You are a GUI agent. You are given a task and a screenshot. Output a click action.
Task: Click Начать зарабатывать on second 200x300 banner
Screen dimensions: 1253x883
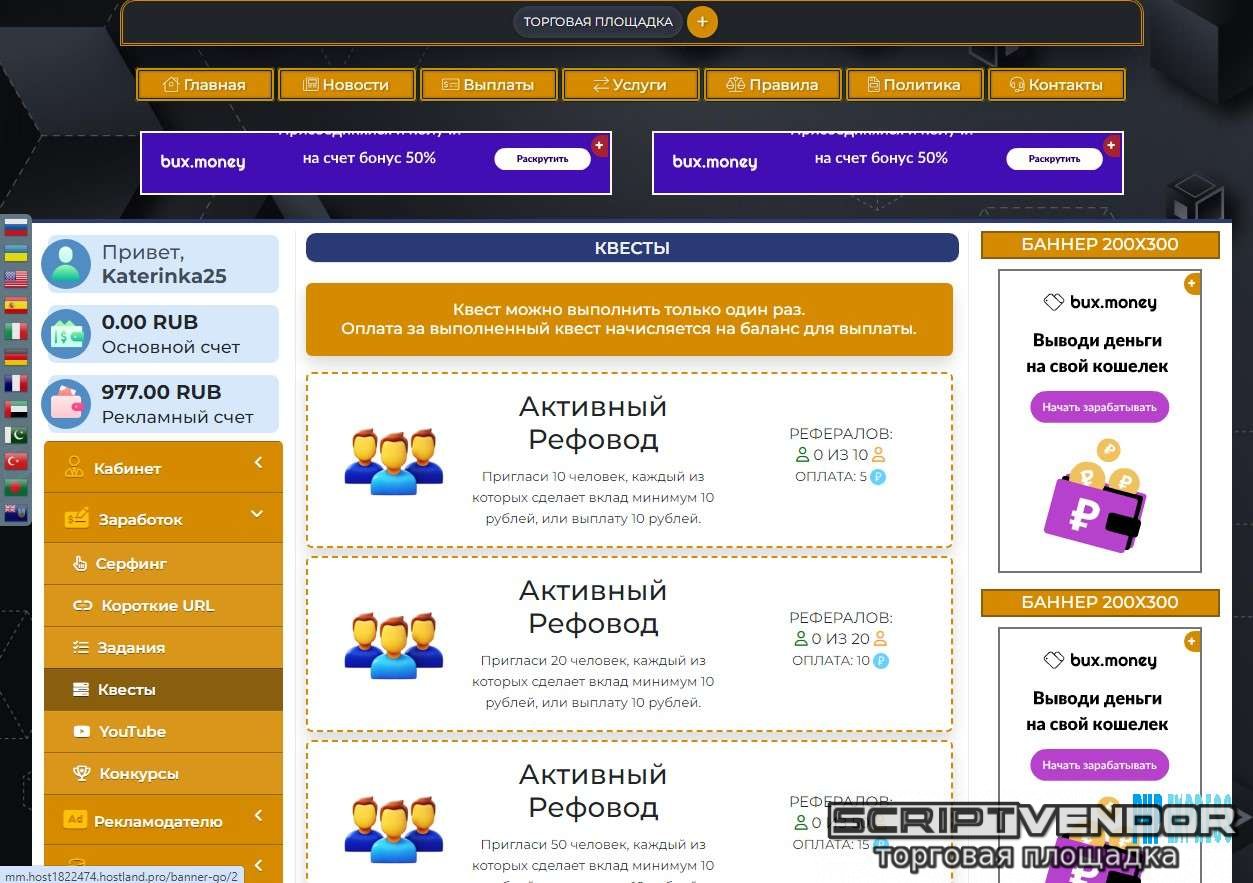pos(1099,765)
